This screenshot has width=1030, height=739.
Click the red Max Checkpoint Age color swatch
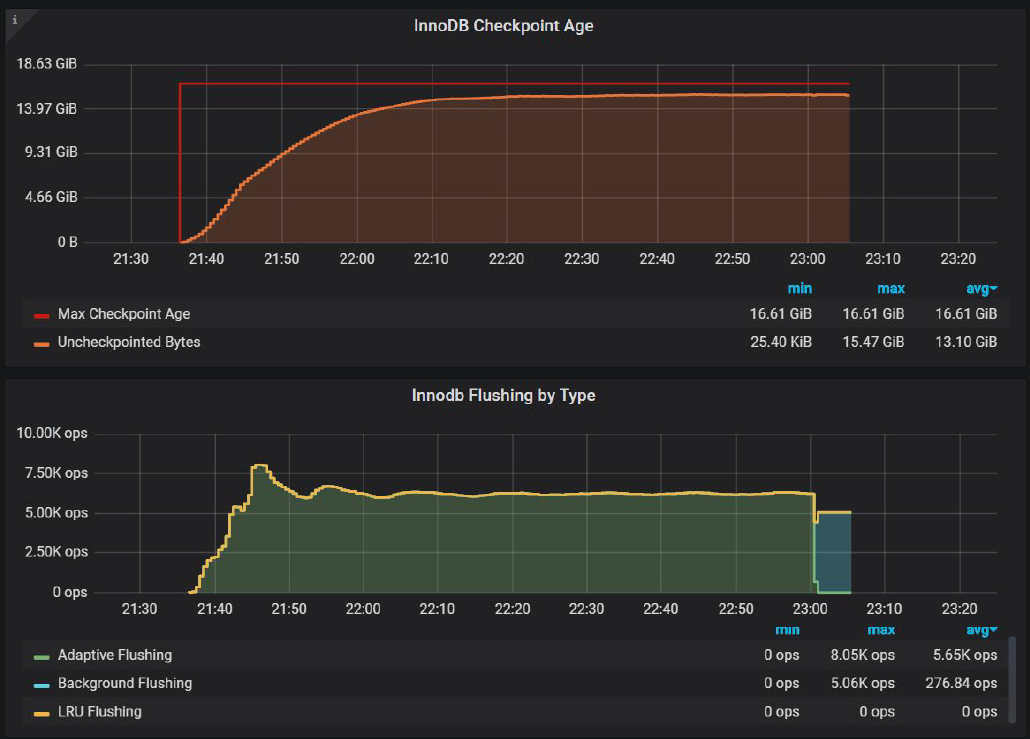coord(41,315)
